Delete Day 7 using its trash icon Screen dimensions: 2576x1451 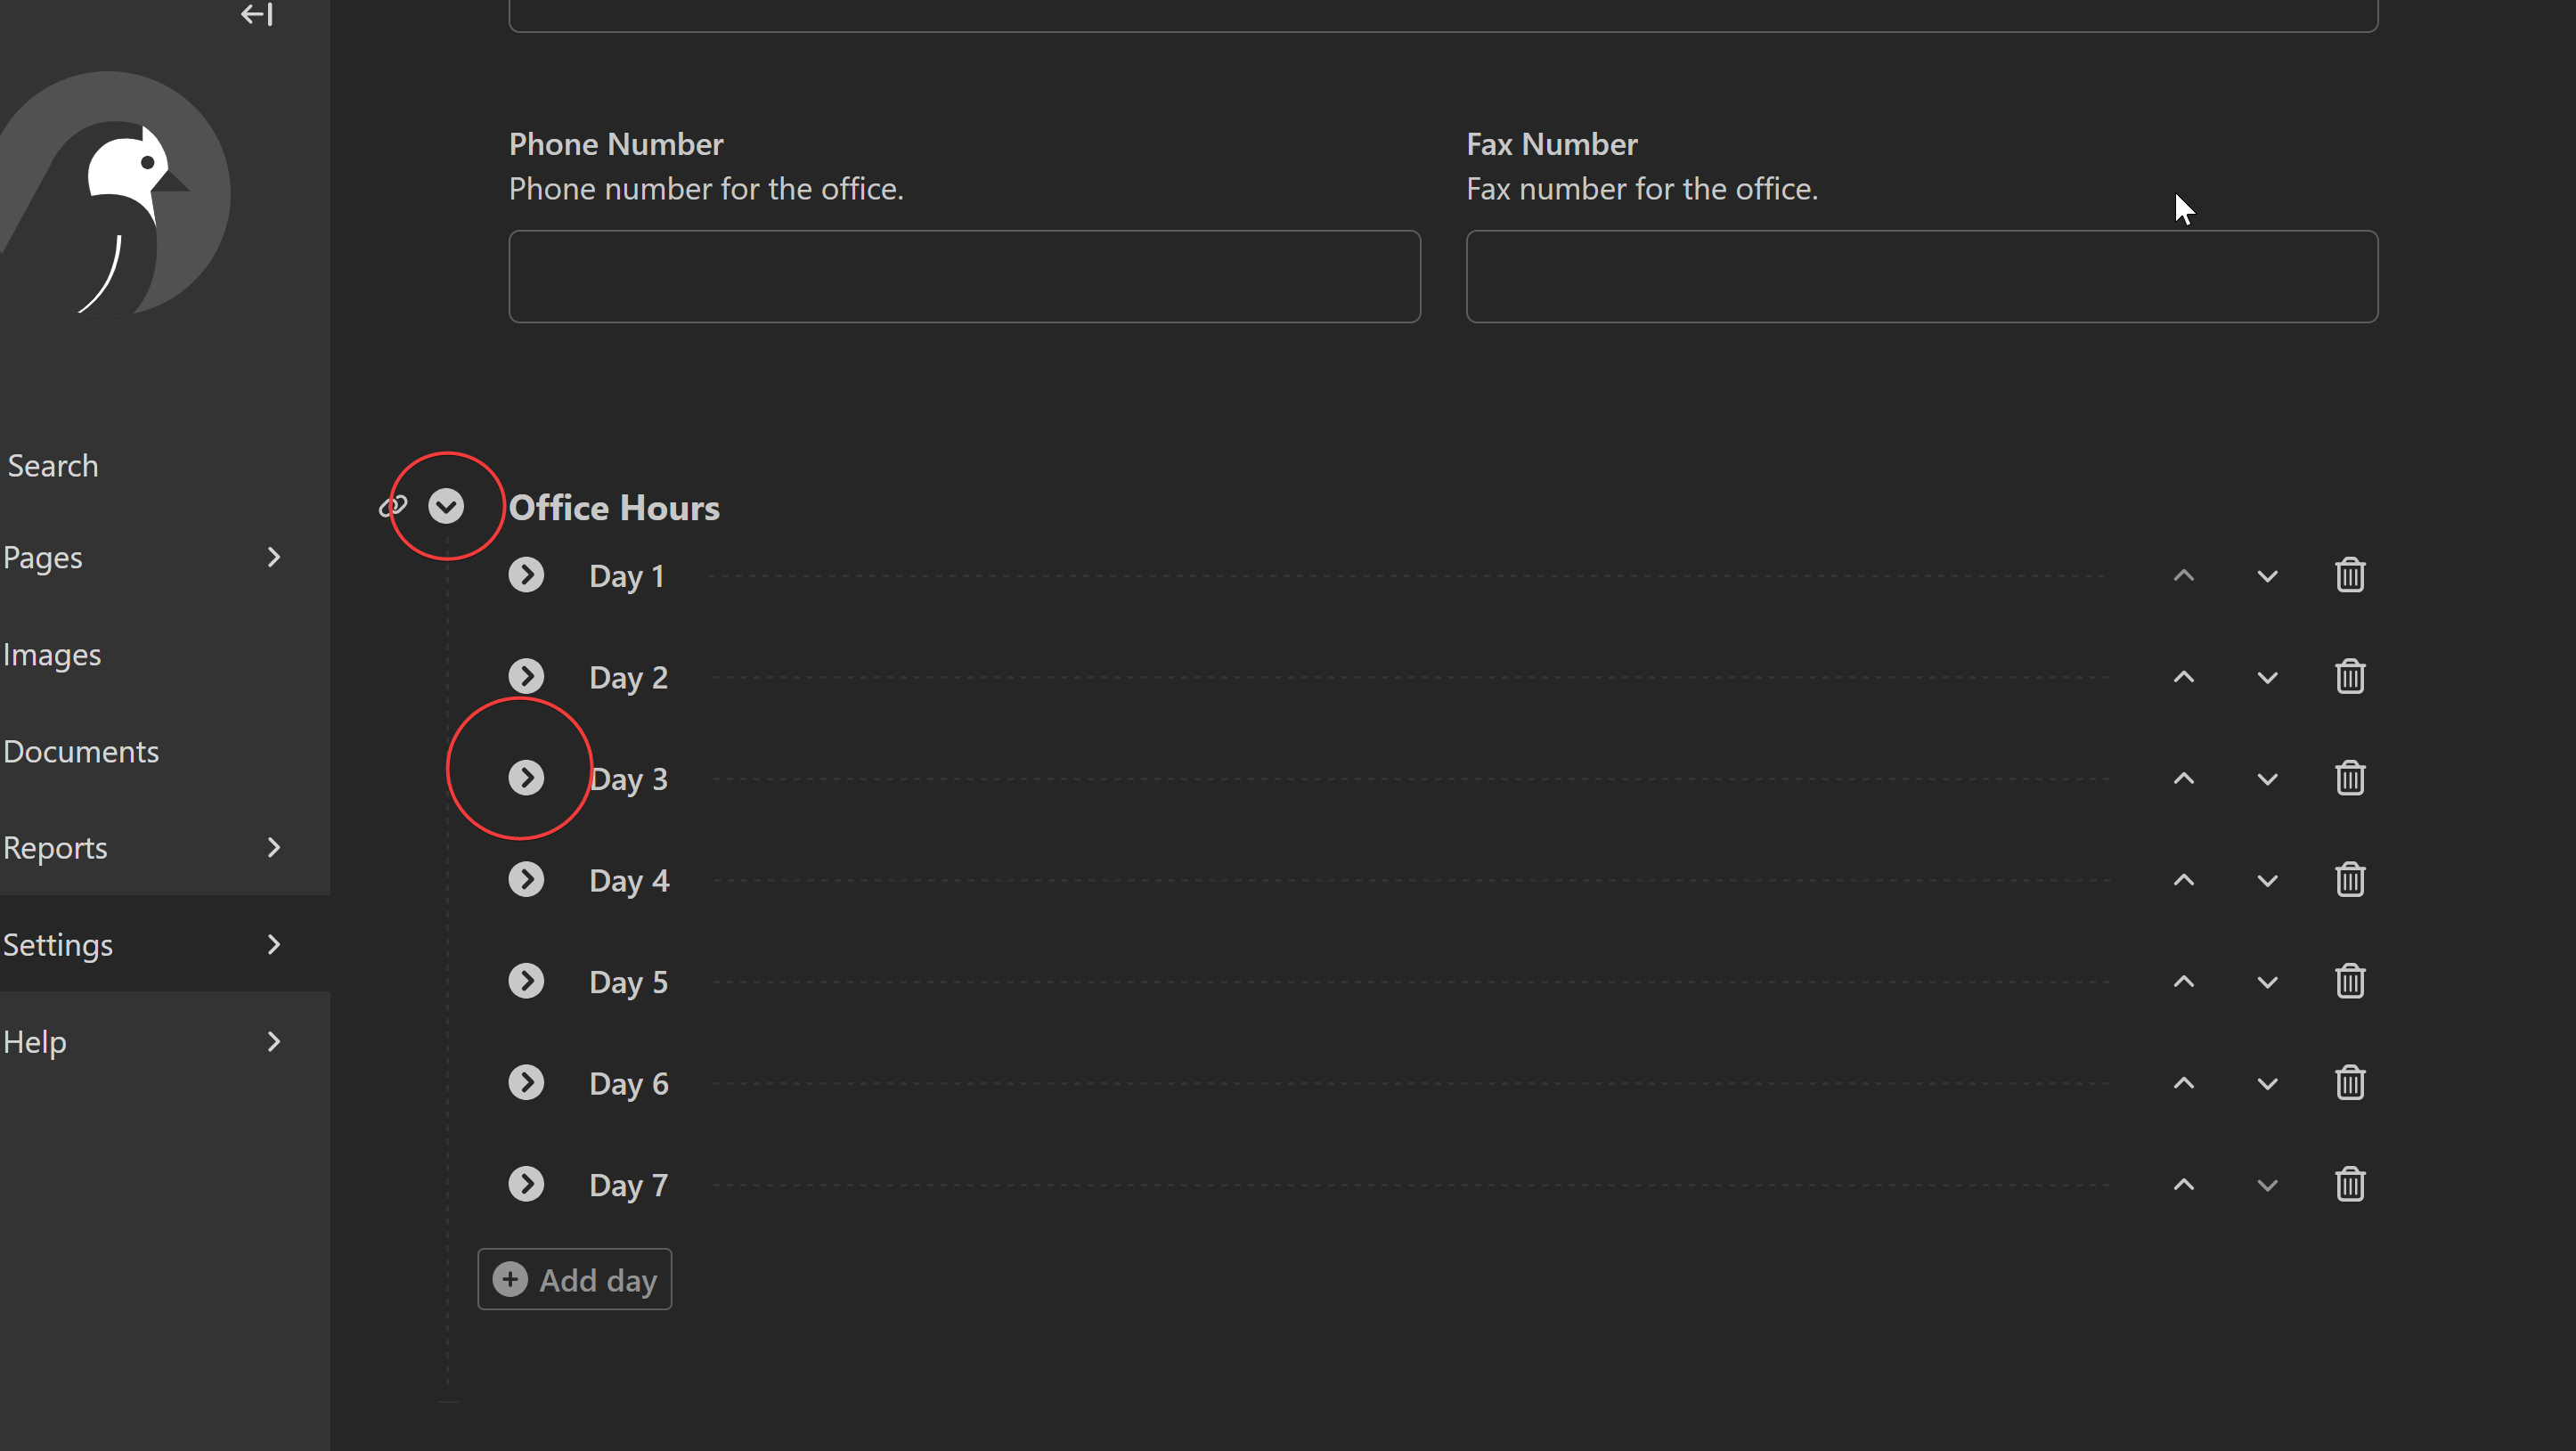pyautogui.click(x=2350, y=1184)
